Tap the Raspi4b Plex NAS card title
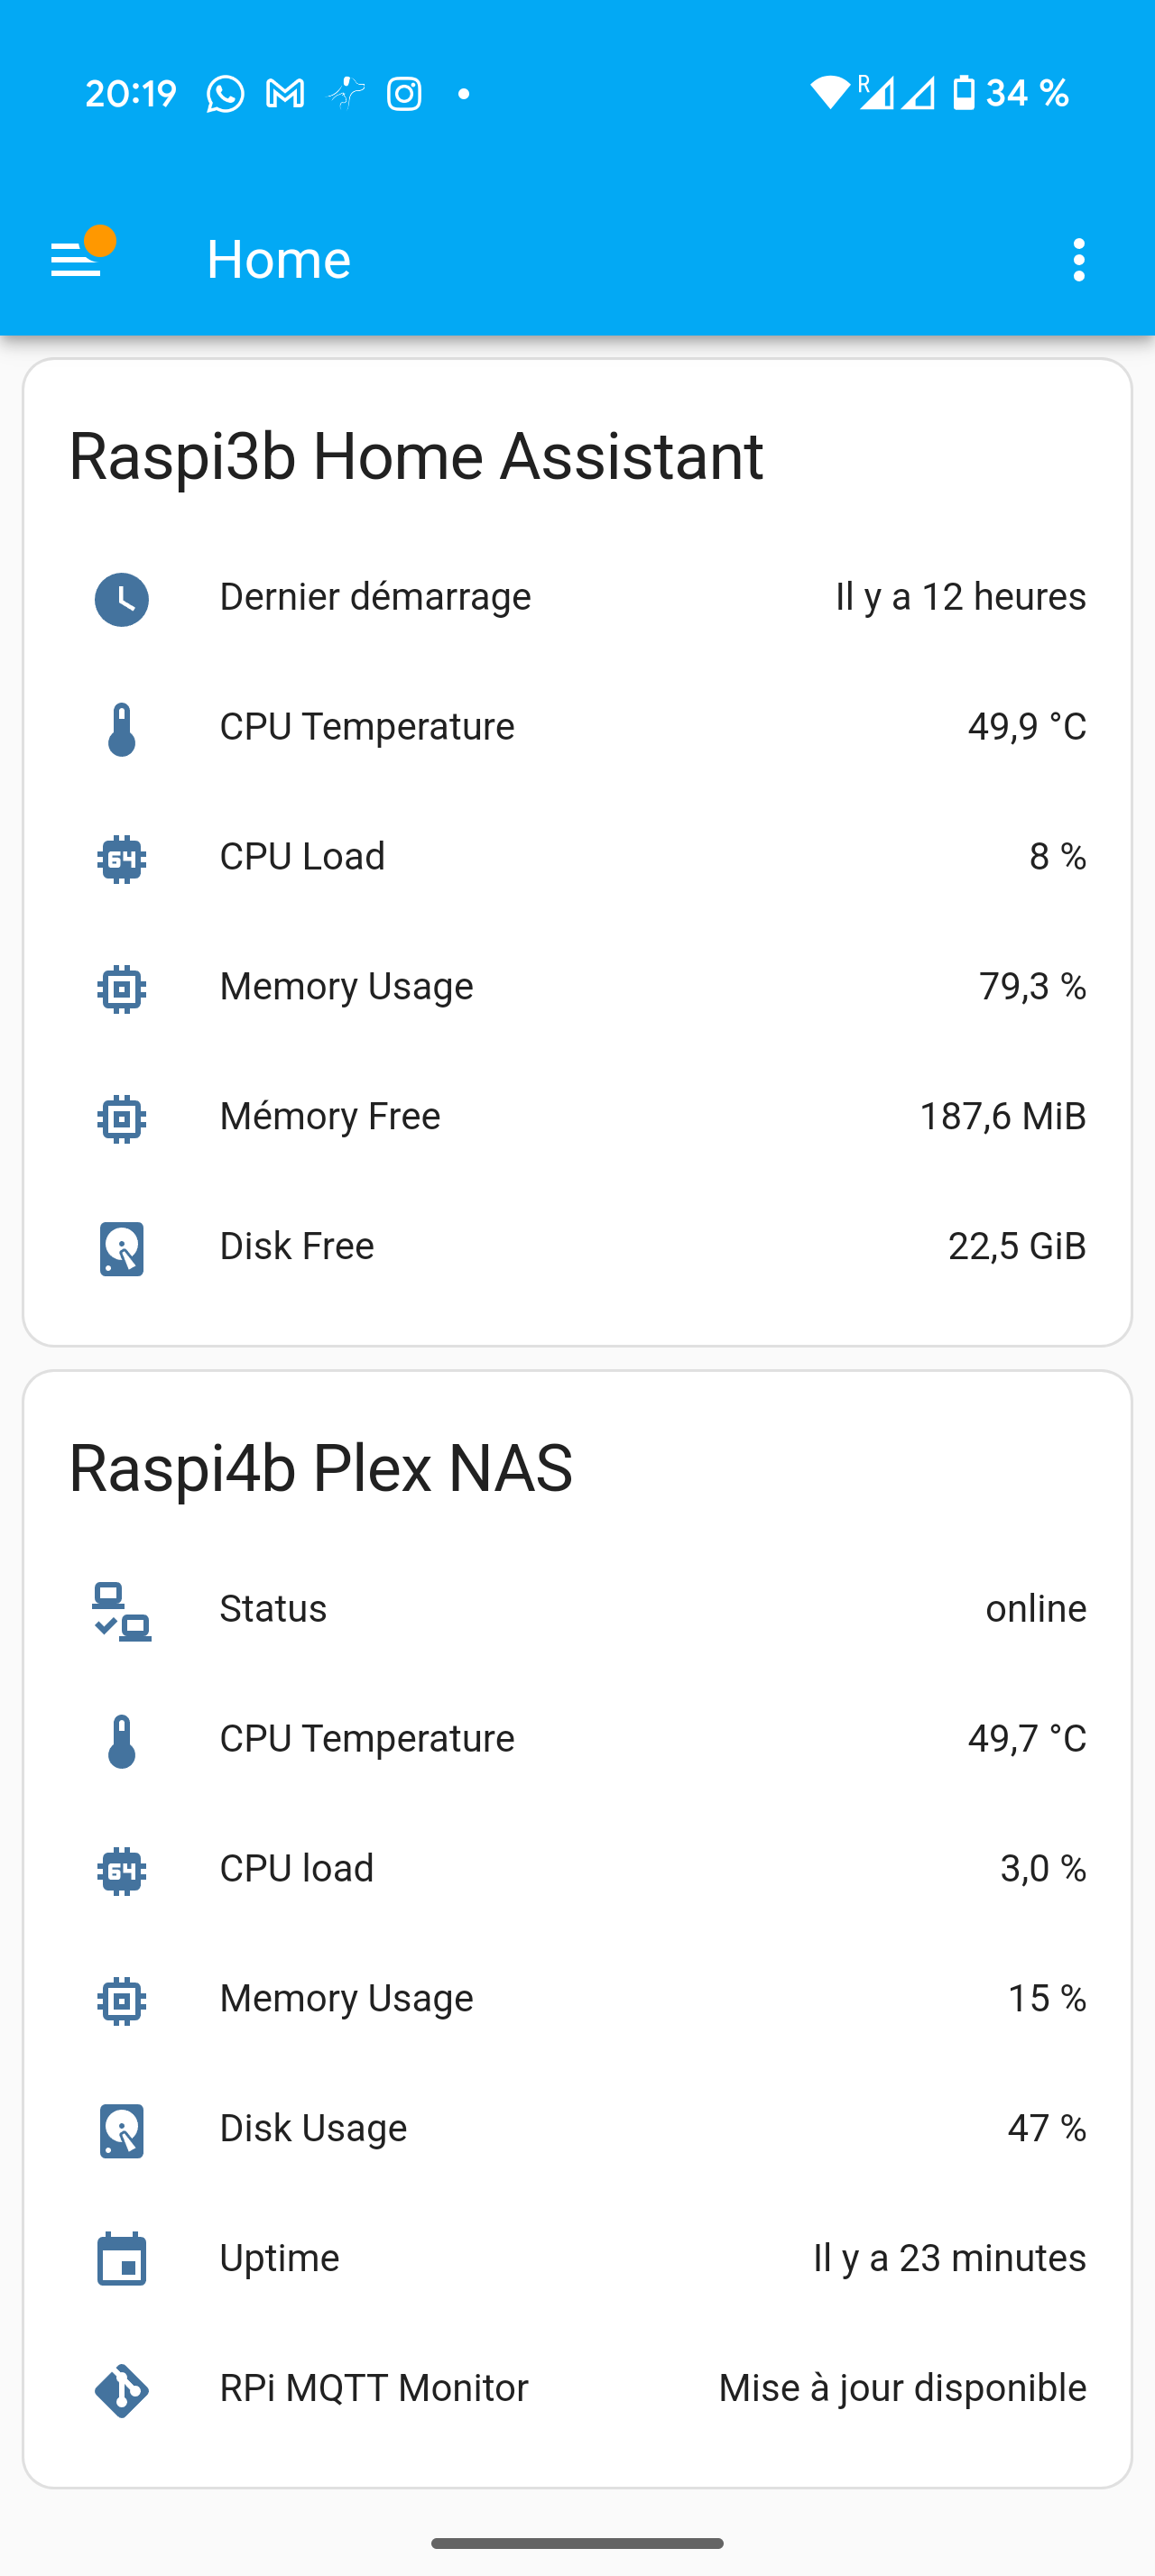Screen dimensions: 1155x2576 point(320,1469)
